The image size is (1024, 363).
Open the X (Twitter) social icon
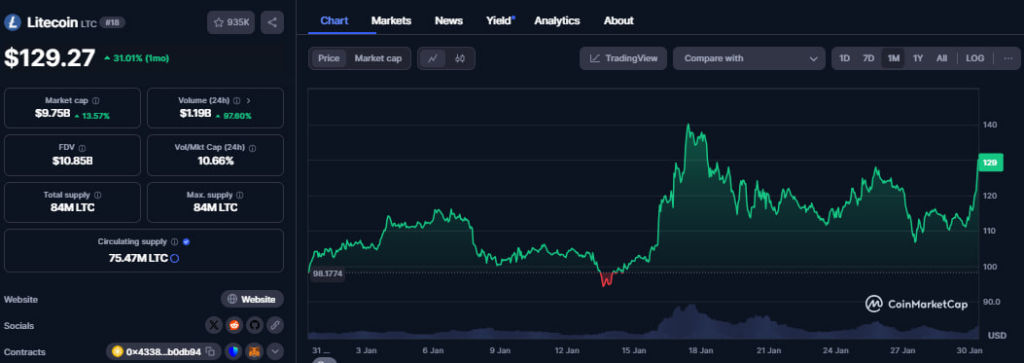214,325
